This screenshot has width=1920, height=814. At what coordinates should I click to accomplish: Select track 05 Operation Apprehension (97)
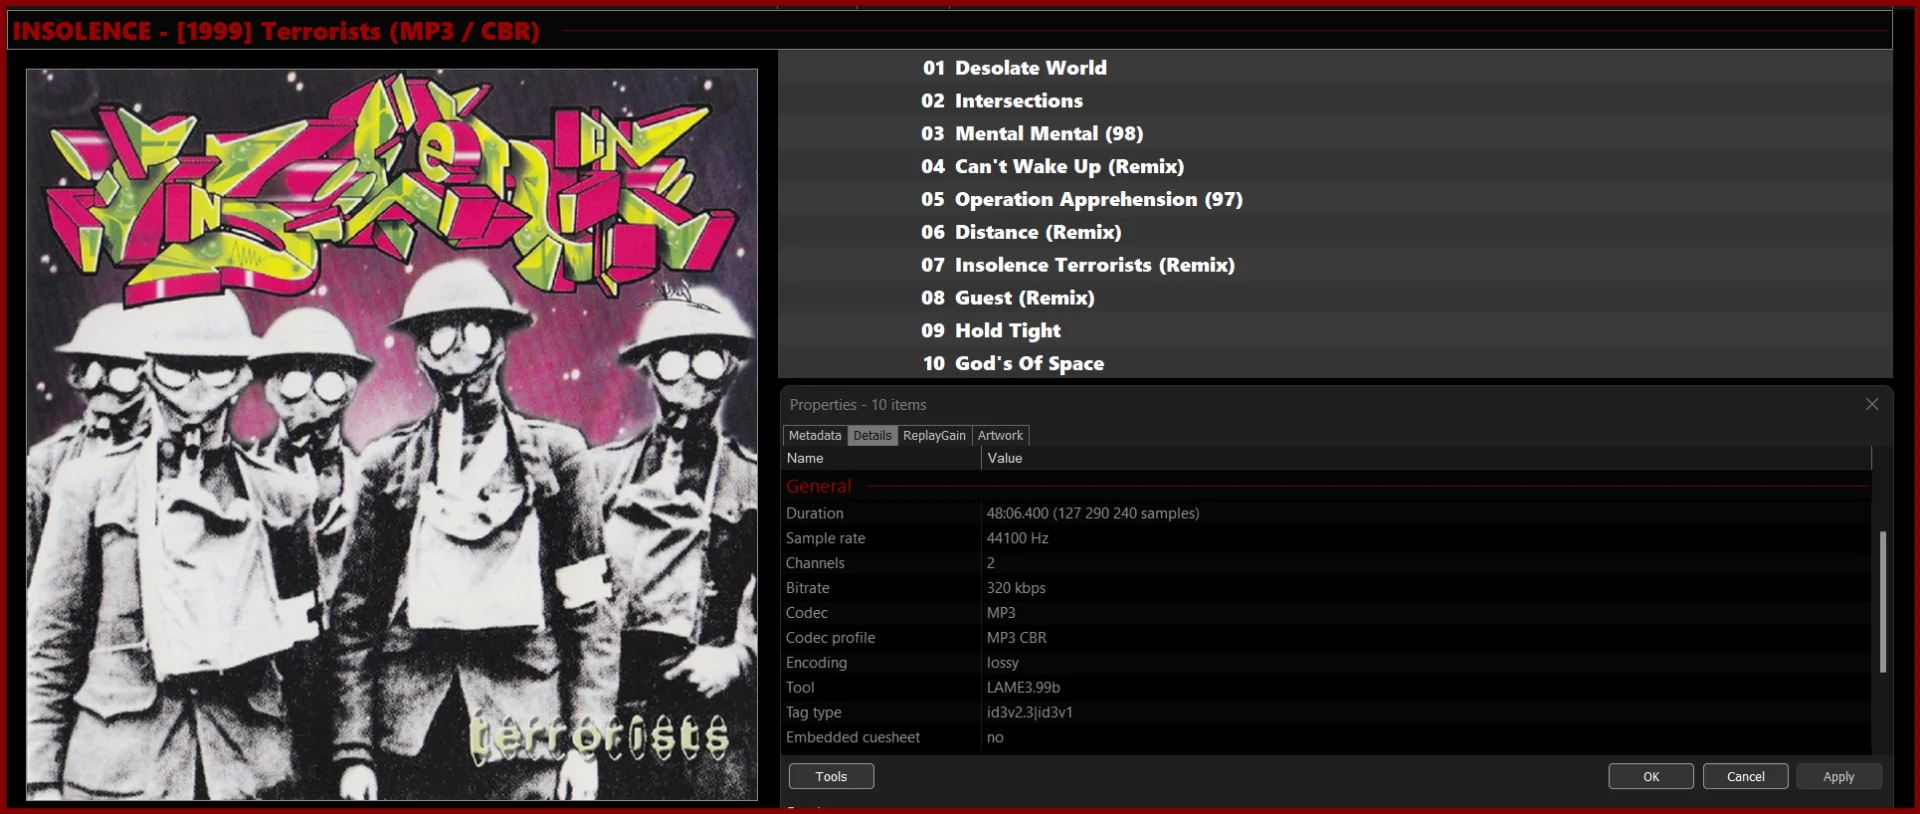(1335, 200)
